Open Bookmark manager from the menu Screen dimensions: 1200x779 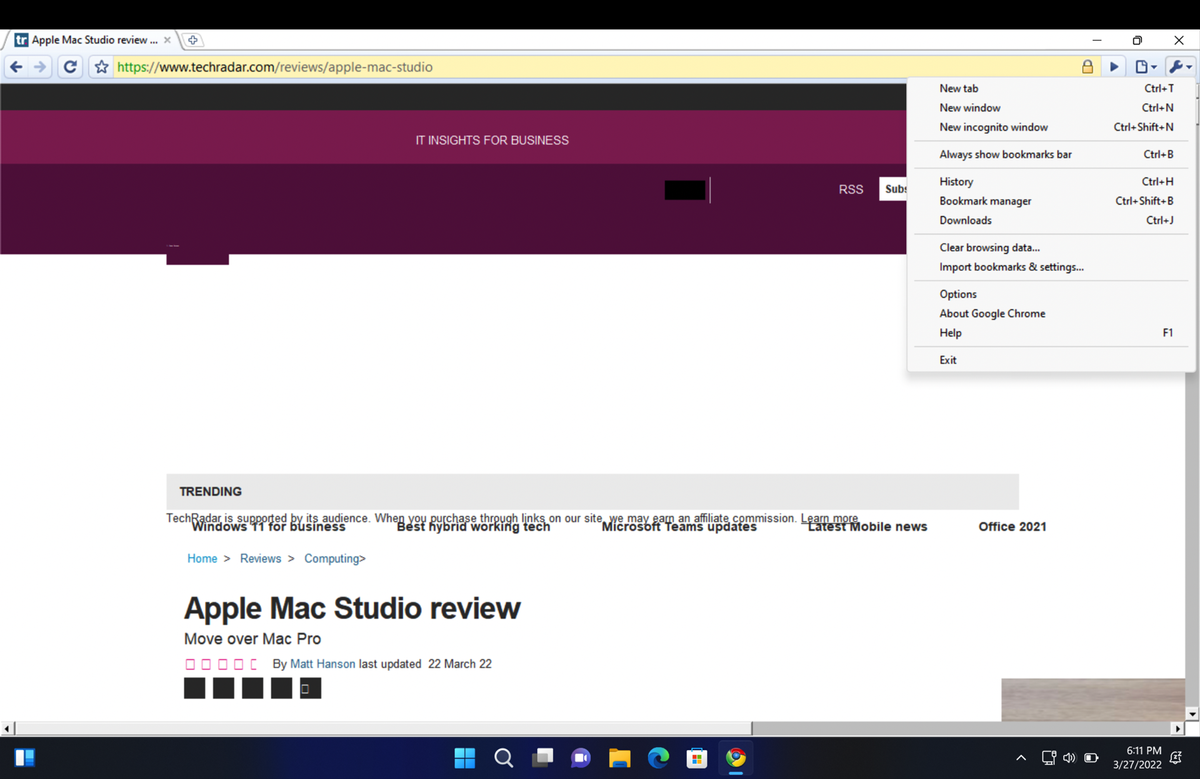tap(1051, 201)
